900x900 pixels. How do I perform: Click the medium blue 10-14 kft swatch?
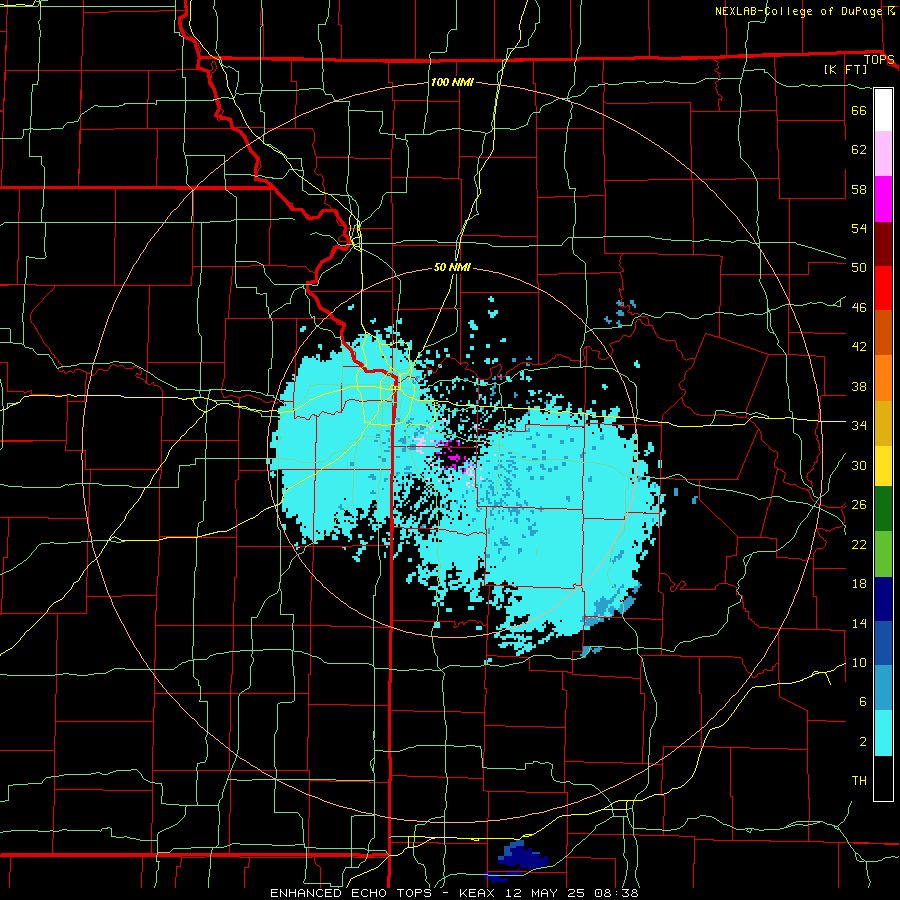point(883,643)
